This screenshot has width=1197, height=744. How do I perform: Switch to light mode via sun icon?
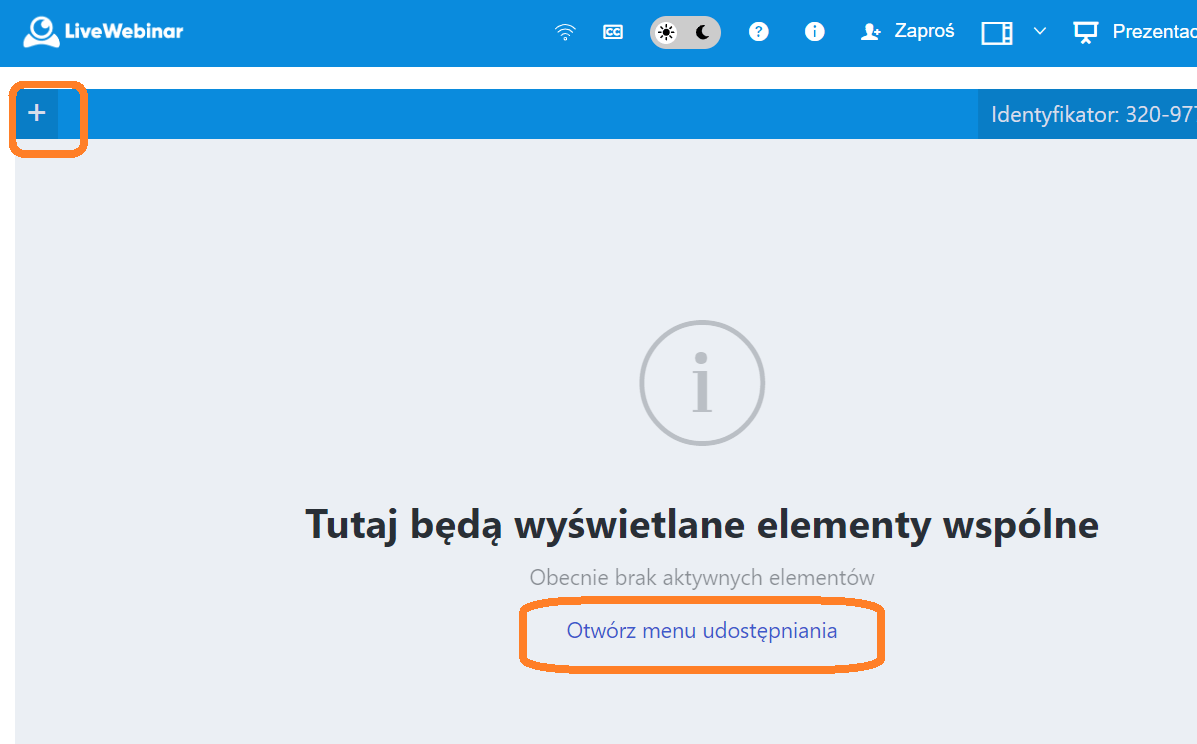coord(666,32)
